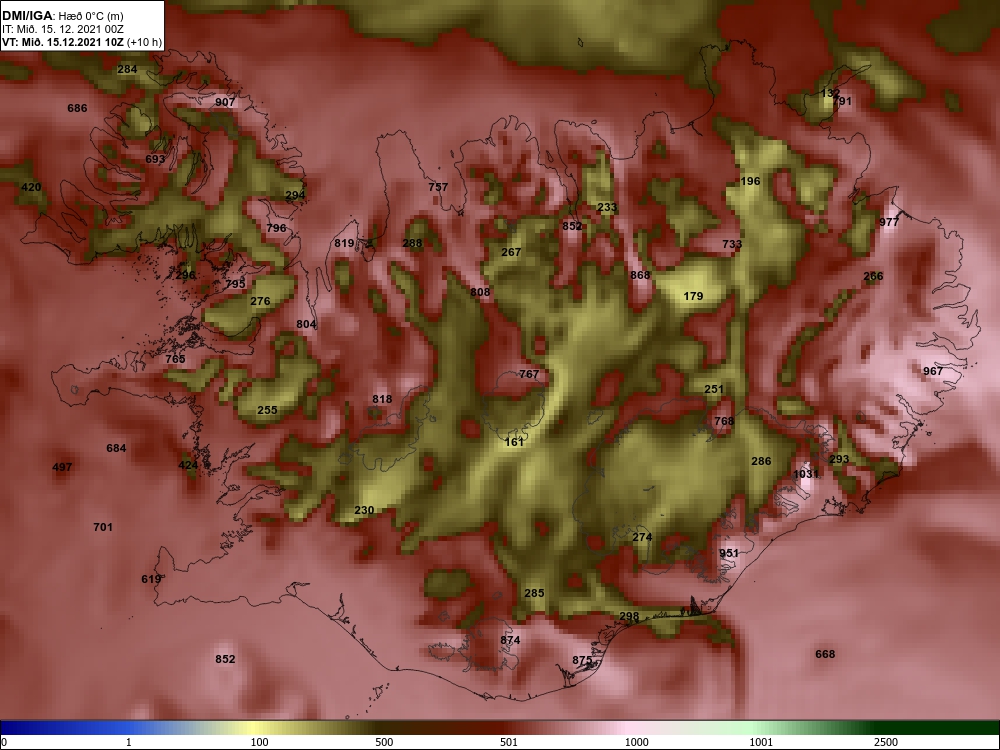Pick the map label 296

click(x=186, y=276)
